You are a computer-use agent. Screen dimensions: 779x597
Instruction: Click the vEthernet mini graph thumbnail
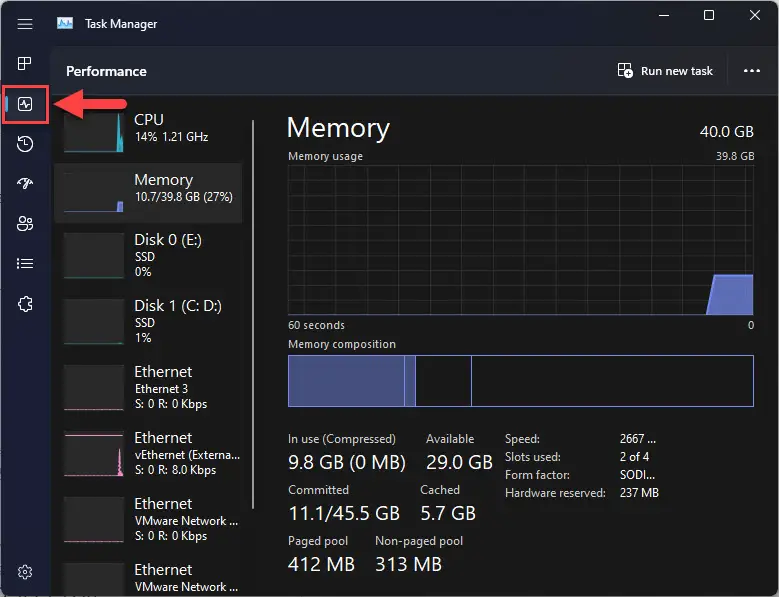pyautogui.click(x=93, y=454)
